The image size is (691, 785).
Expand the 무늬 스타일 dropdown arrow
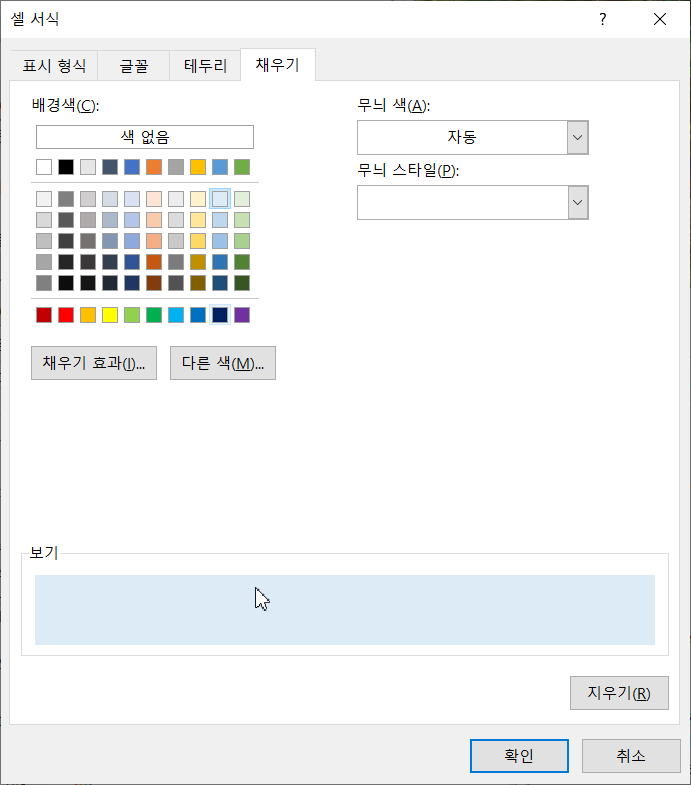[x=577, y=202]
